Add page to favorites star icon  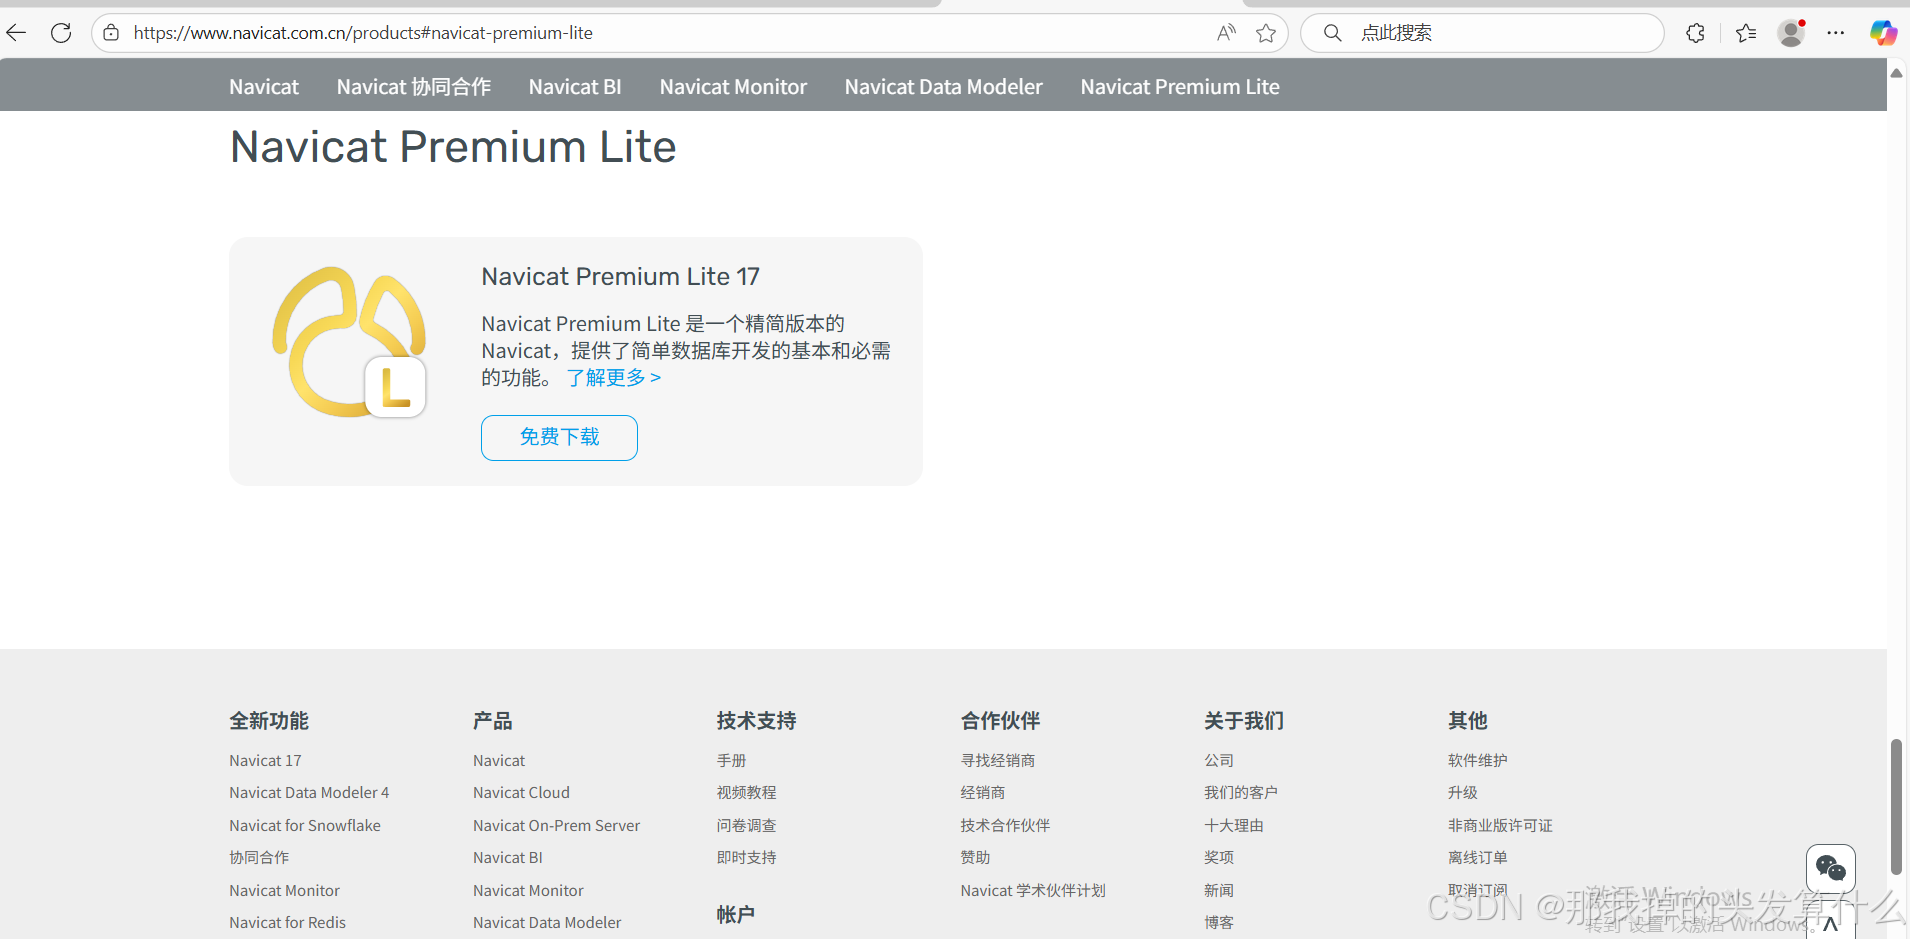click(1266, 33)
